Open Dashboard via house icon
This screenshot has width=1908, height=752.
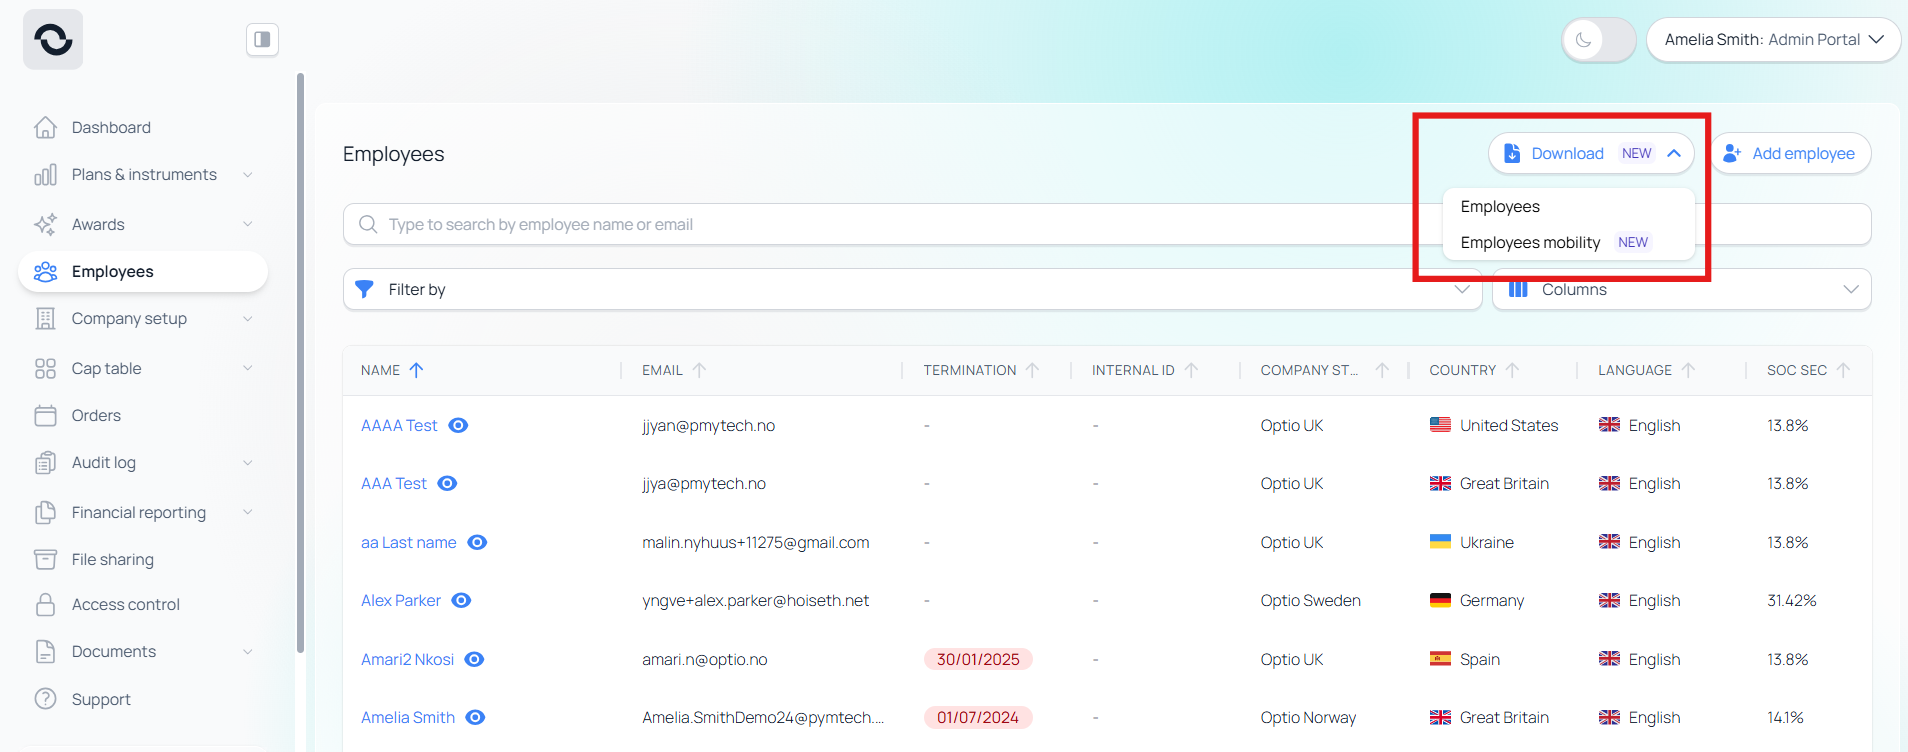coord(45,128)
